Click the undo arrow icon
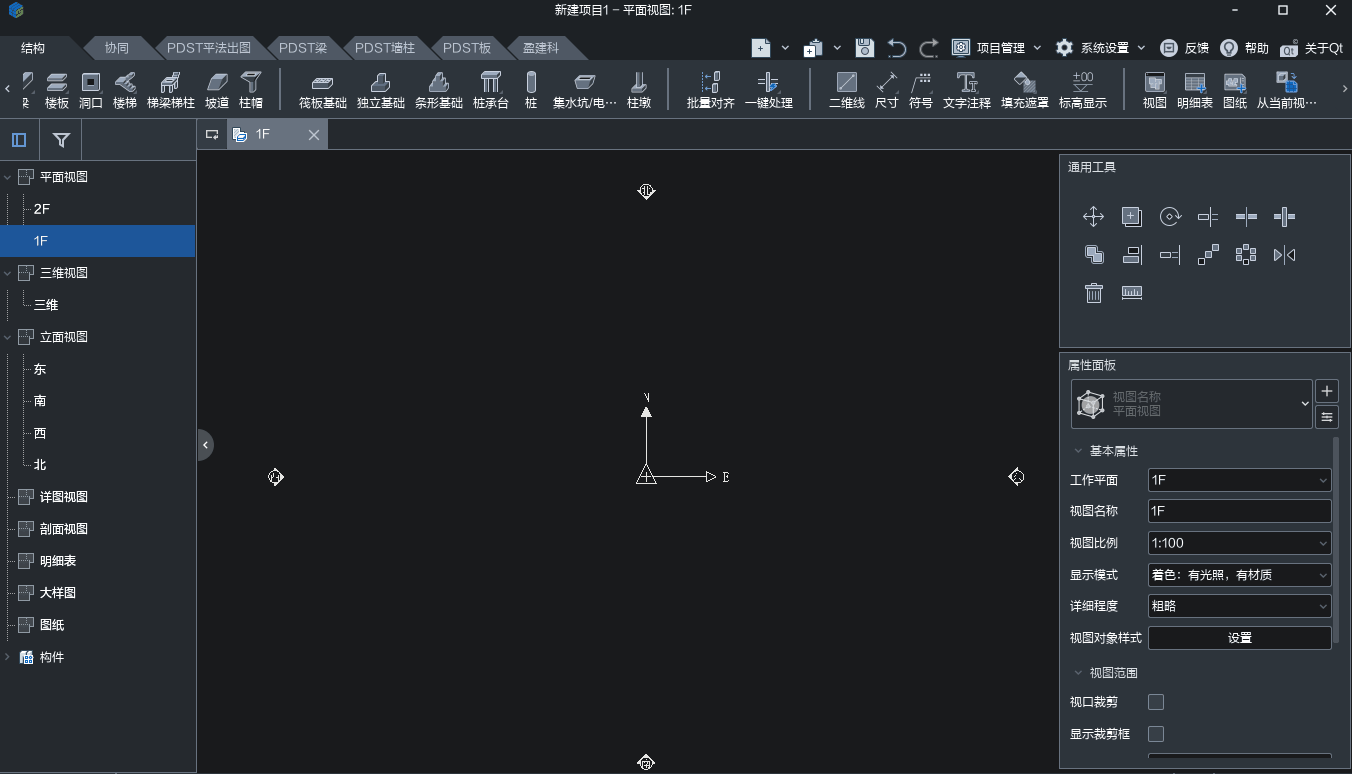Viewport: 1352px width, 774px height. pyautogui.click(x=896, y=48)
